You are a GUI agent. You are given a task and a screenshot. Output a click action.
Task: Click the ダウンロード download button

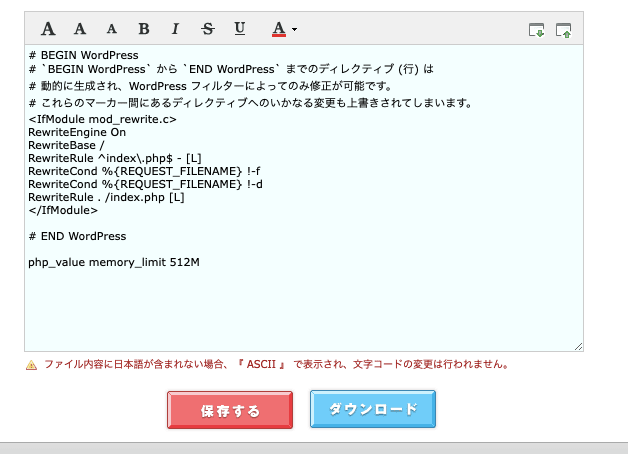tap(373, 409)
